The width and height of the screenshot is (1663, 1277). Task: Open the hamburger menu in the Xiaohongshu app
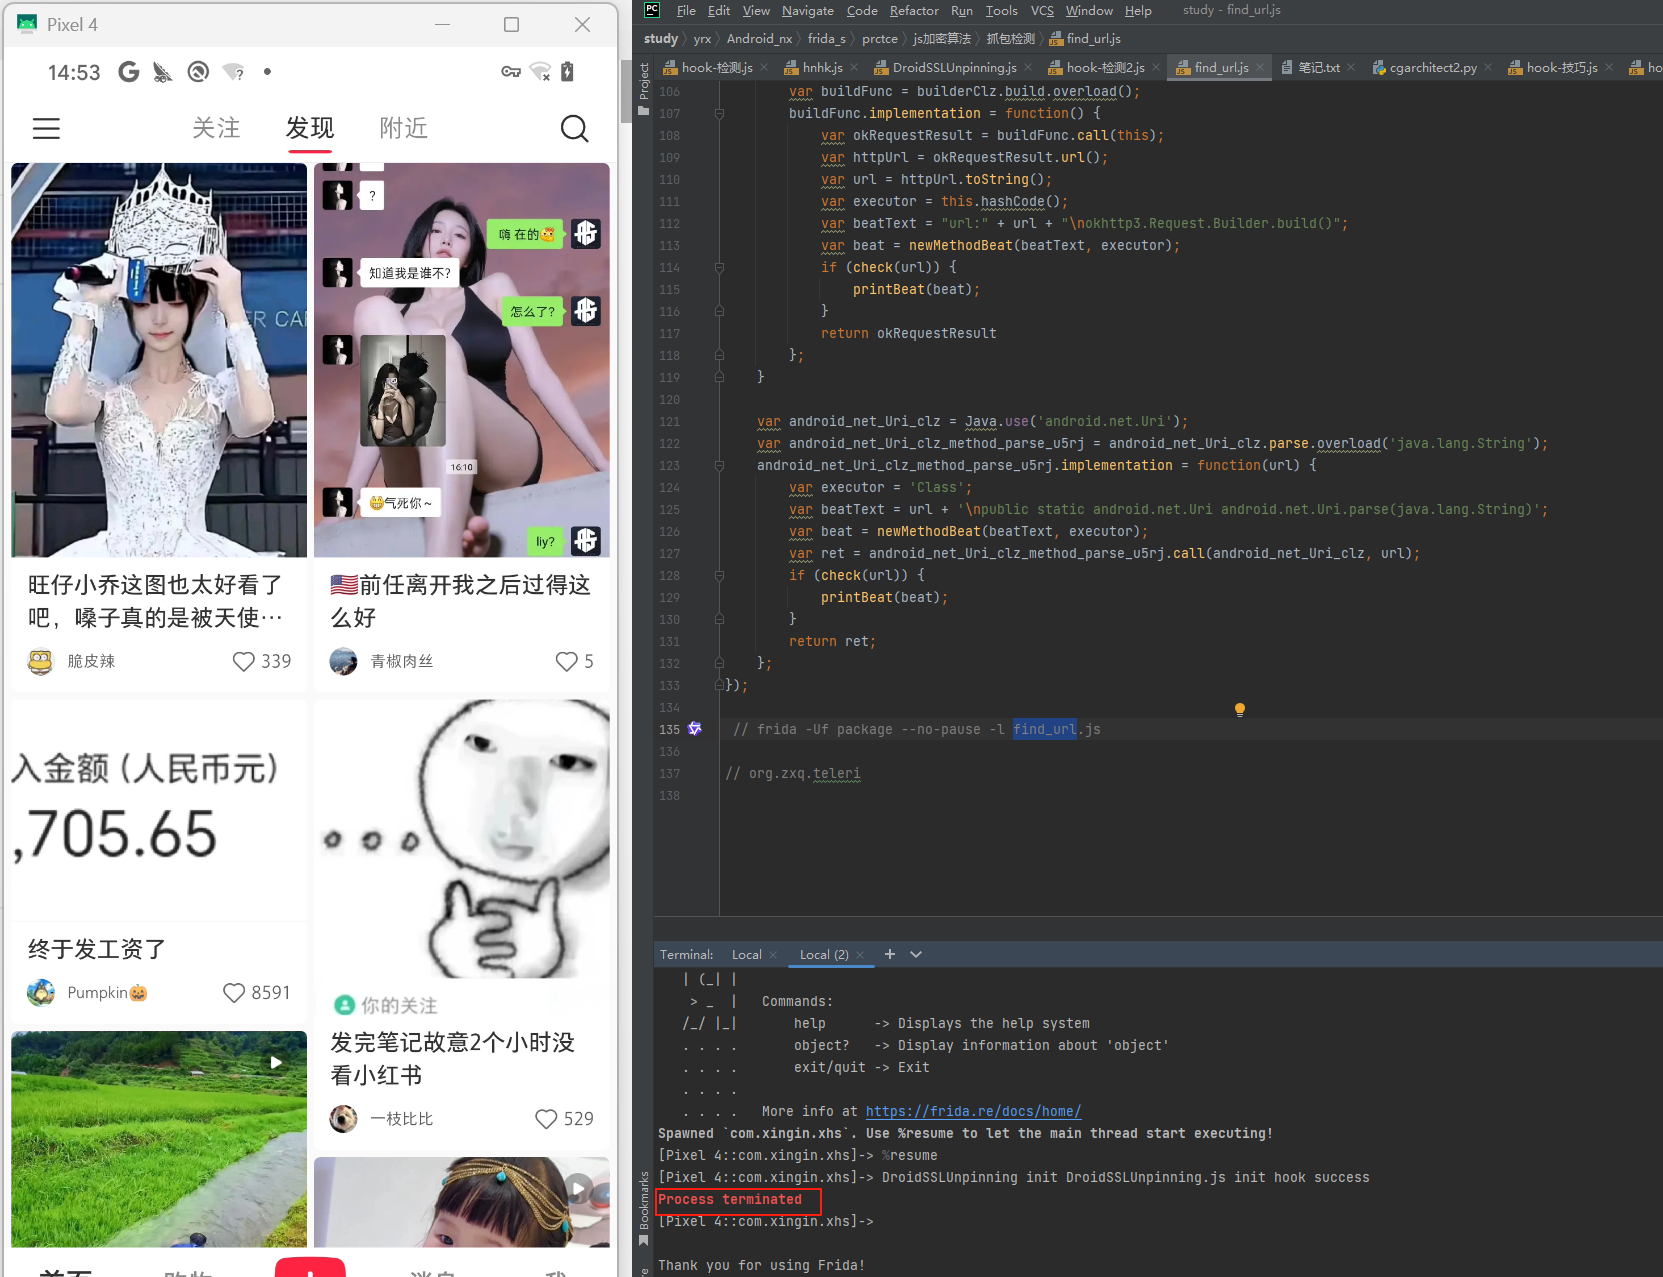pyautogui.click(x=46, y=128)
